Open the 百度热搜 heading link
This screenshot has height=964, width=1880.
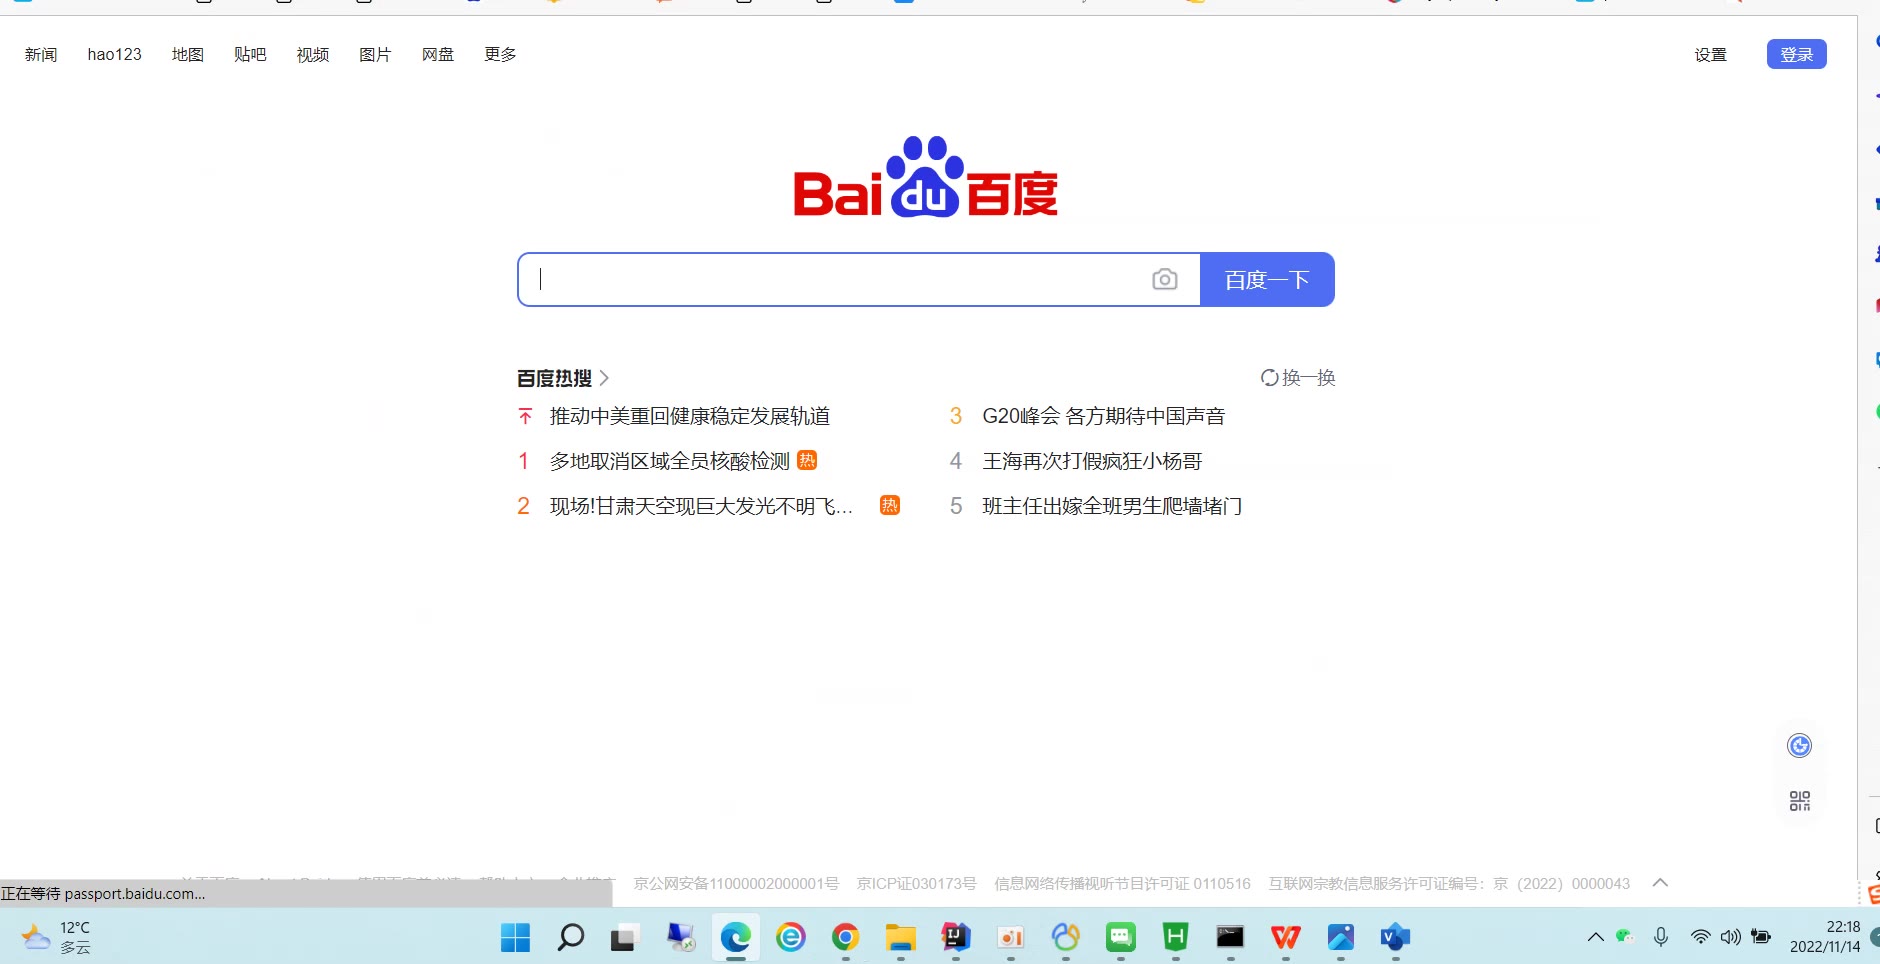click(x=554, y=378)
